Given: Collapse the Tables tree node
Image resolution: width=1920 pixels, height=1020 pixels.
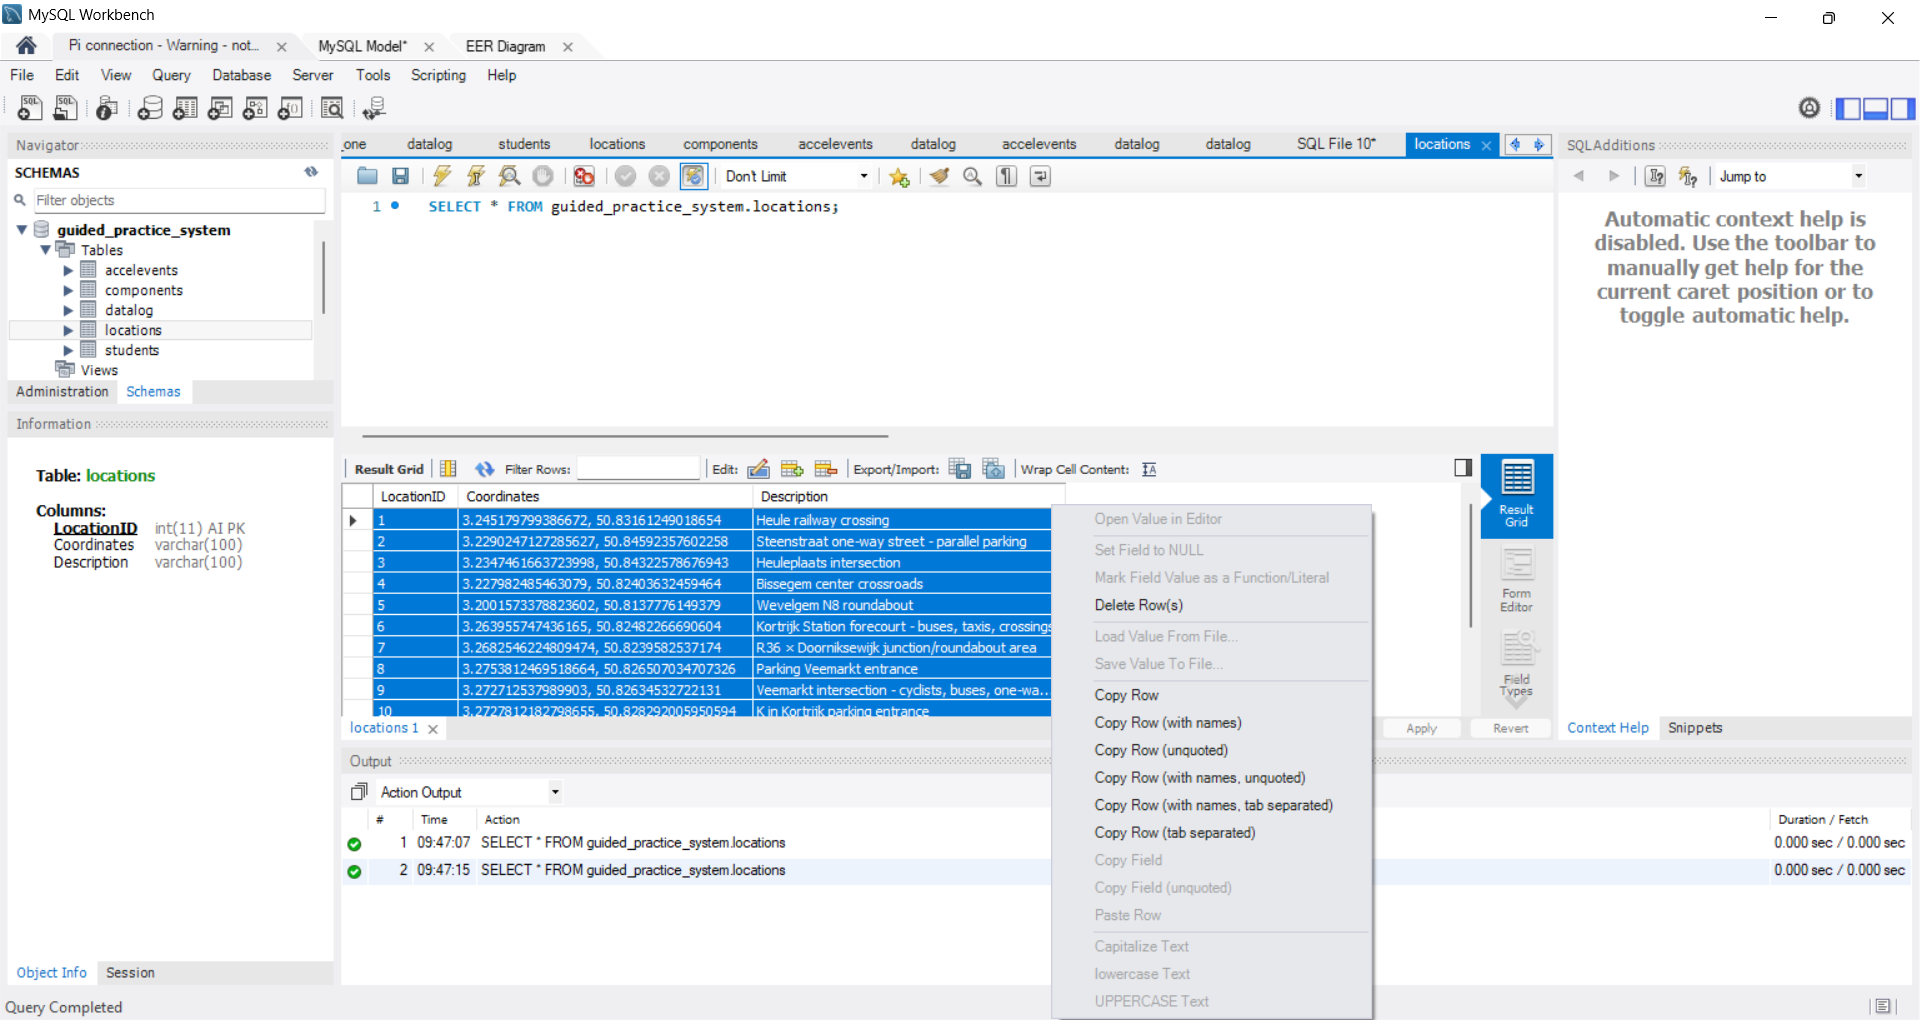Looking at the screenshot, I should coord(45,250).
